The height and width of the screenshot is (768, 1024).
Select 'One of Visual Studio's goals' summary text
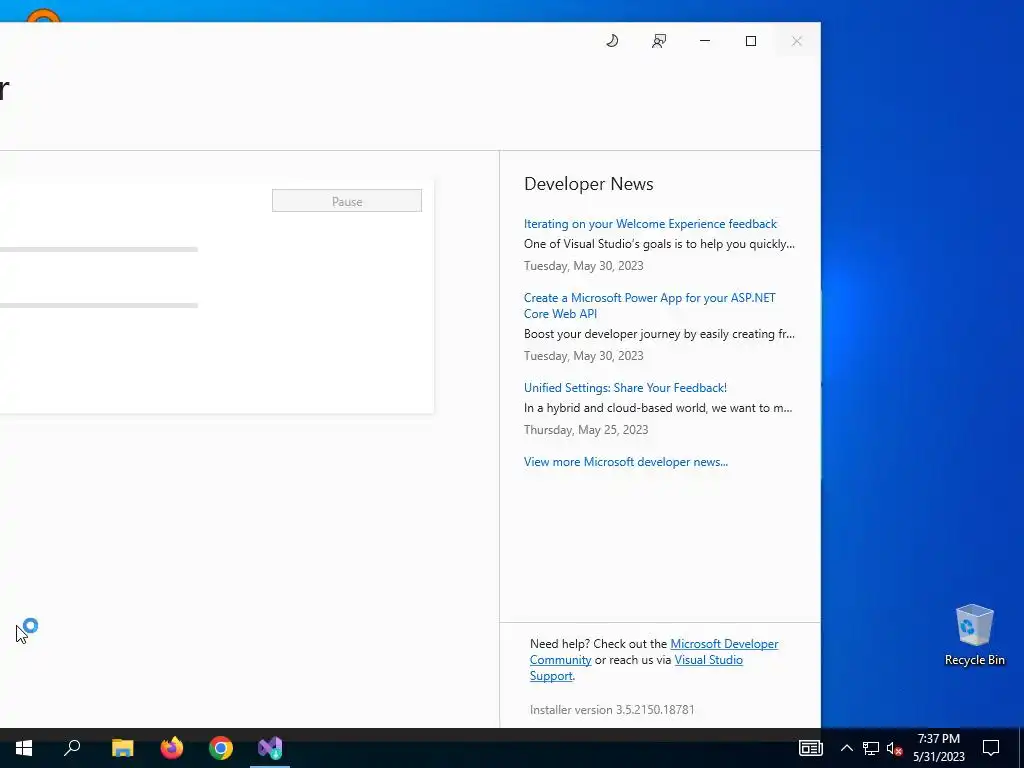point(659,244)
